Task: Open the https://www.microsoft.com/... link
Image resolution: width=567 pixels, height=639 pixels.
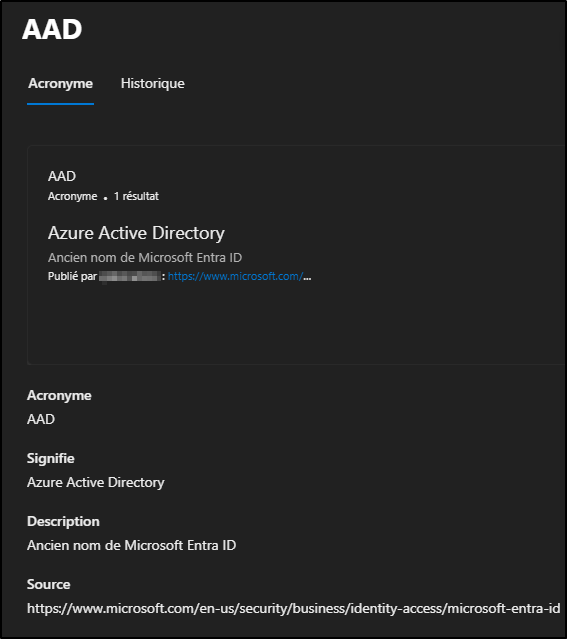Action: [239, 276]
